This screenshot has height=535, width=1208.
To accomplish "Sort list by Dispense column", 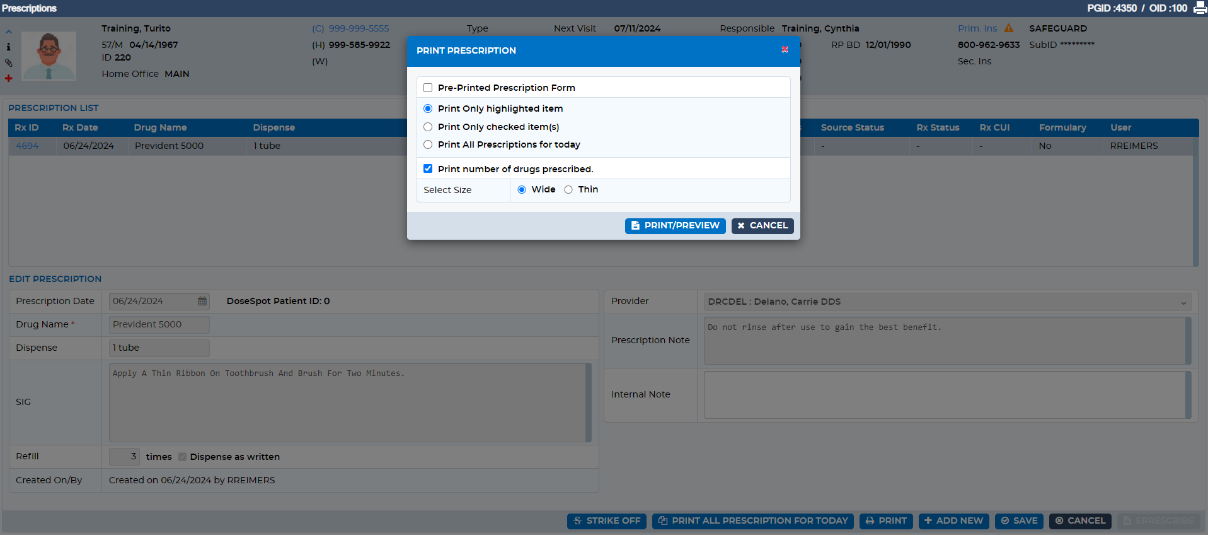I will [x=273, y=128].
